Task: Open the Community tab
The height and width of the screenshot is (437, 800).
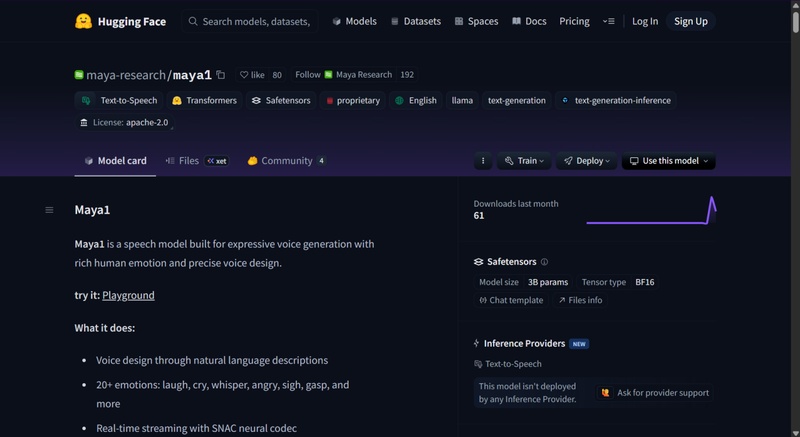Action: click(x=286, y=161)
